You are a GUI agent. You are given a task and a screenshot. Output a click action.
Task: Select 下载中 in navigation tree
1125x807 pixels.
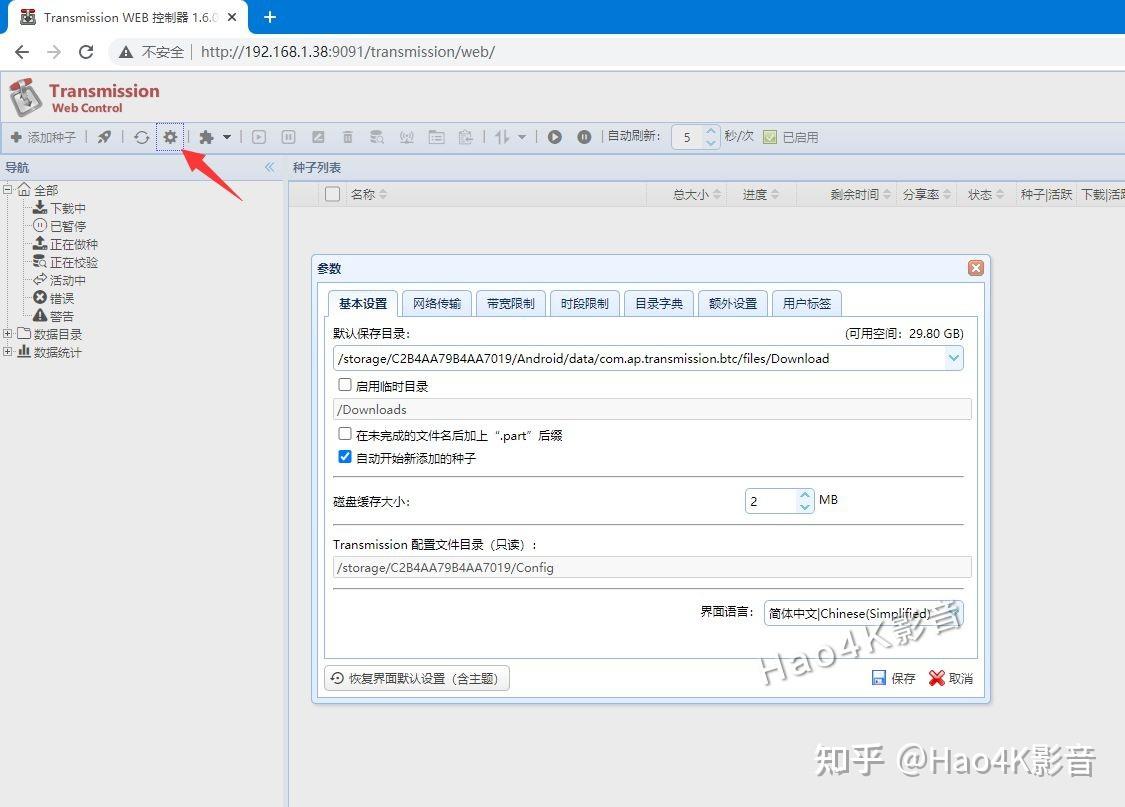click(60, 208)
